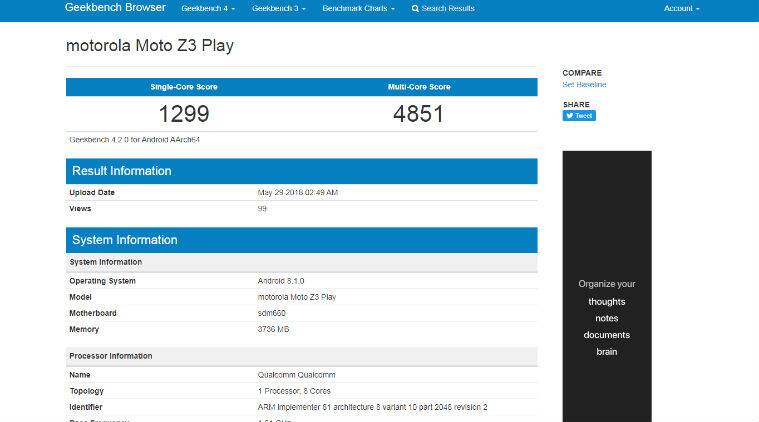The image size is (759, 422).
Task: Click the 'Organize your thoughts' advertisement
Action: pos(607,286)
